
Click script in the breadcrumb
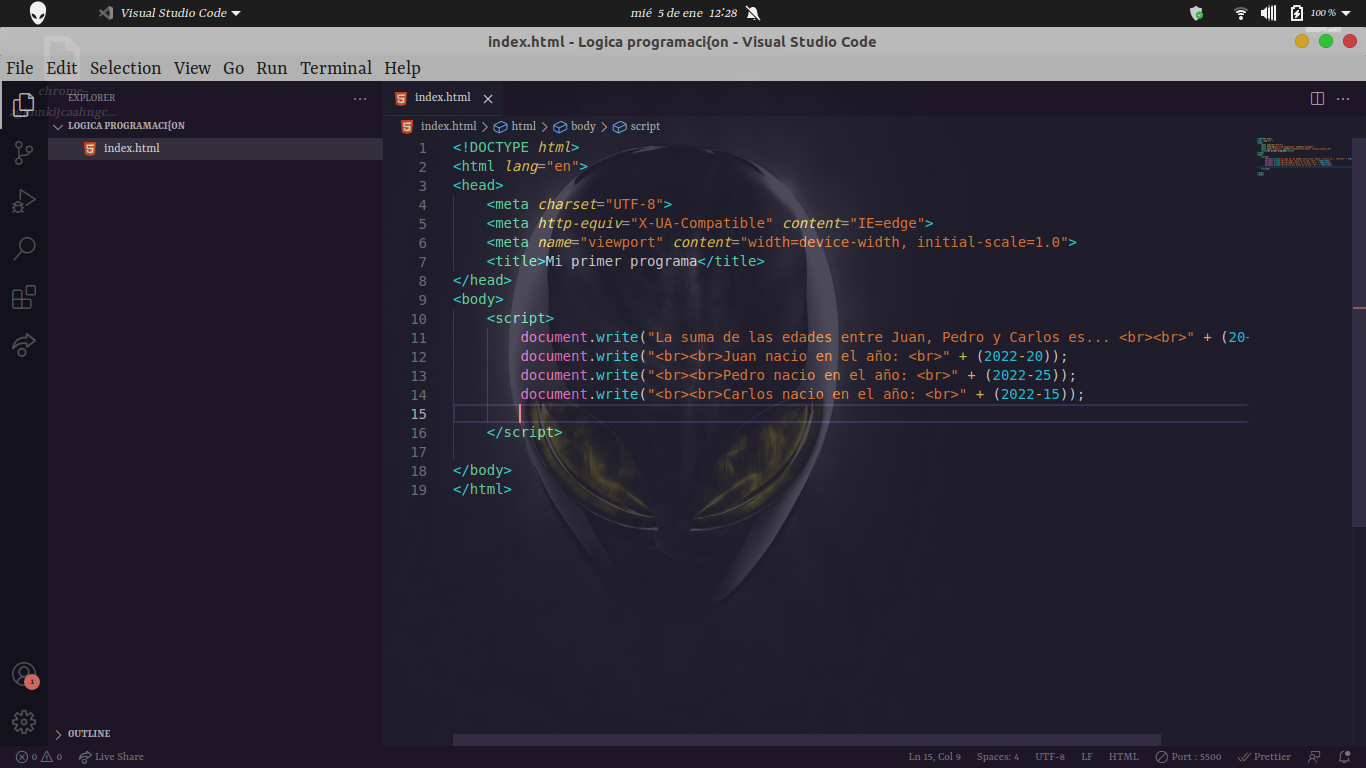637,126
